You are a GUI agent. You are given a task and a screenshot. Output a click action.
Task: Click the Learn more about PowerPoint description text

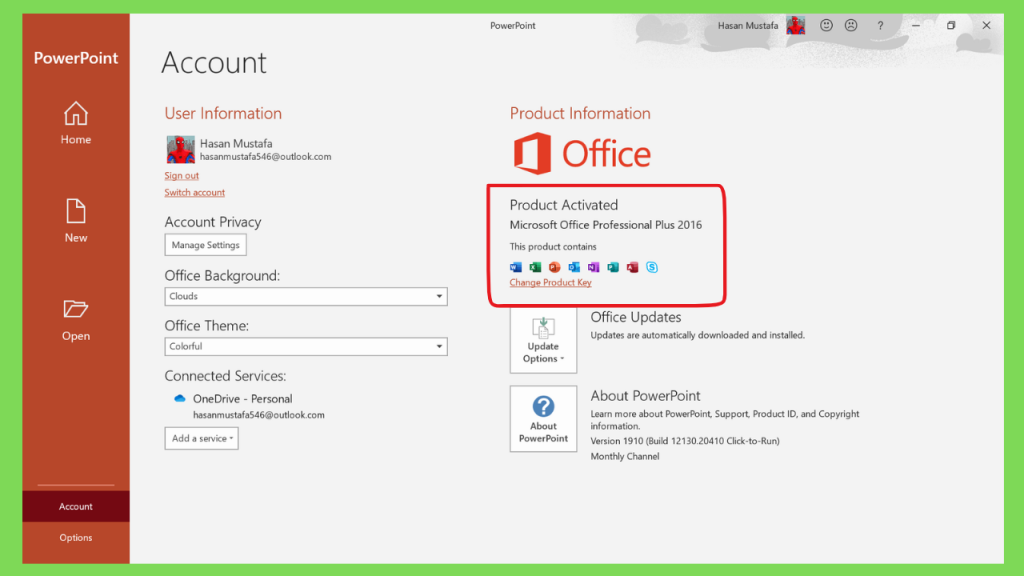(725, 420)
